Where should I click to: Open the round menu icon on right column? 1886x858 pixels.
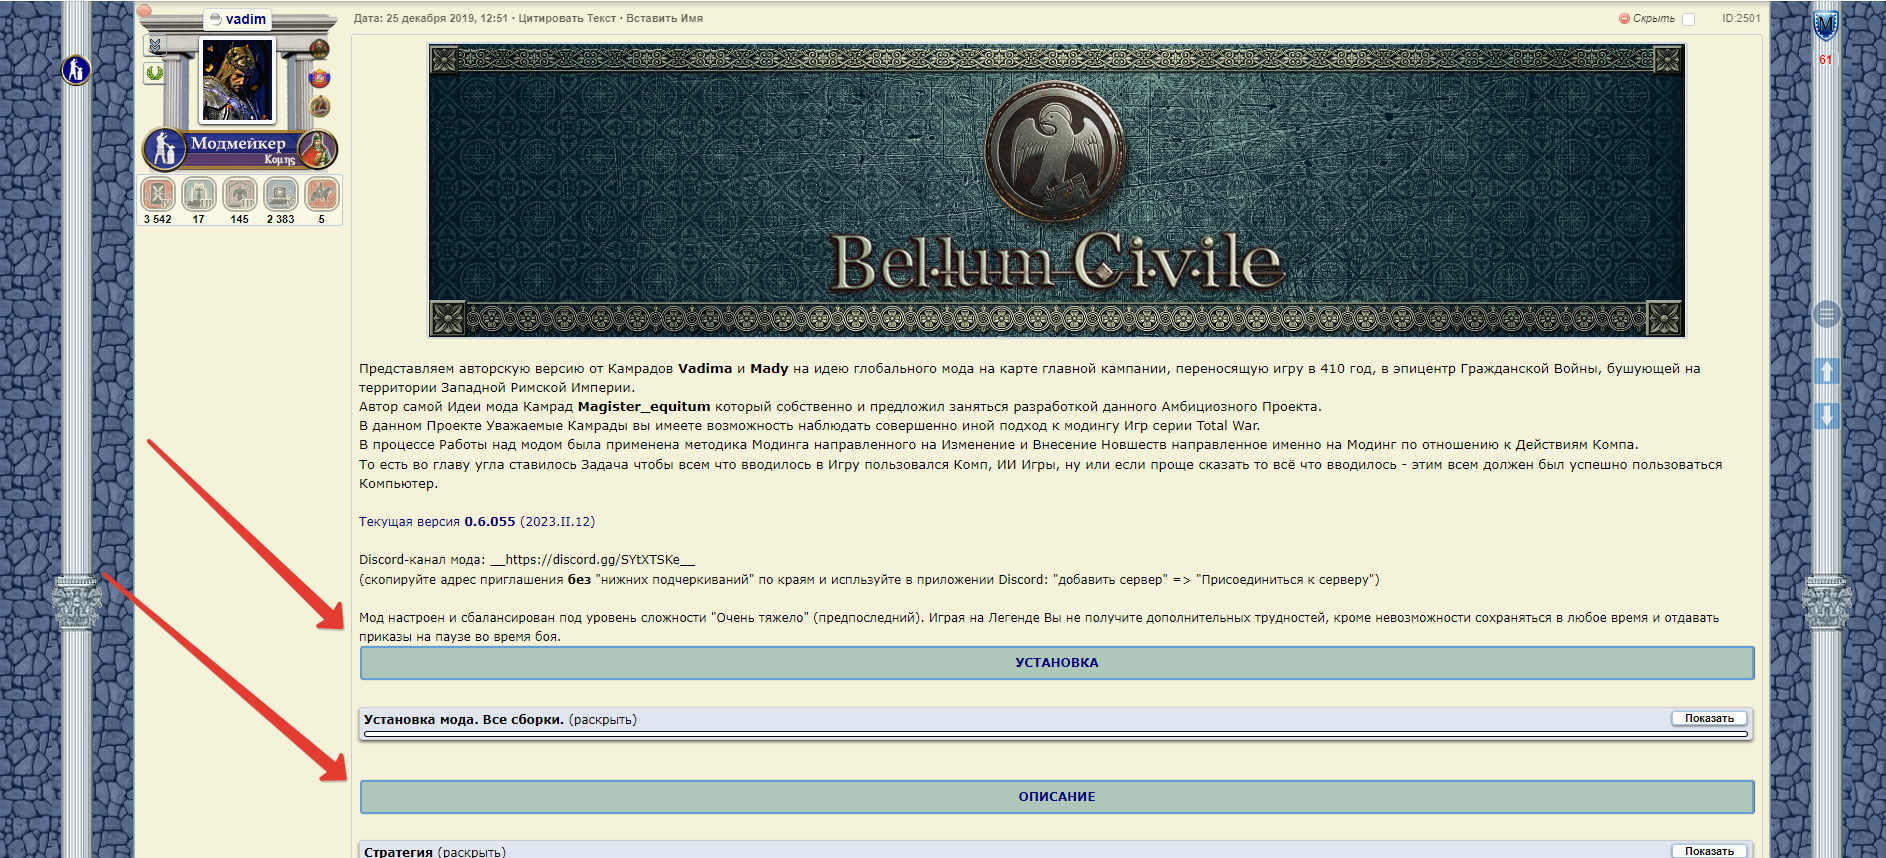click(1826, 315)
